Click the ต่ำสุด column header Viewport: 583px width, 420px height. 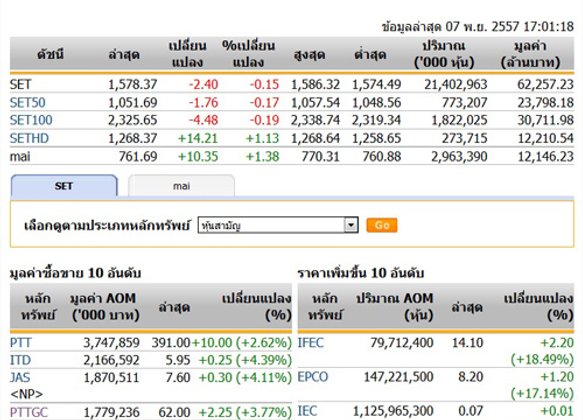tap(370, 55)
